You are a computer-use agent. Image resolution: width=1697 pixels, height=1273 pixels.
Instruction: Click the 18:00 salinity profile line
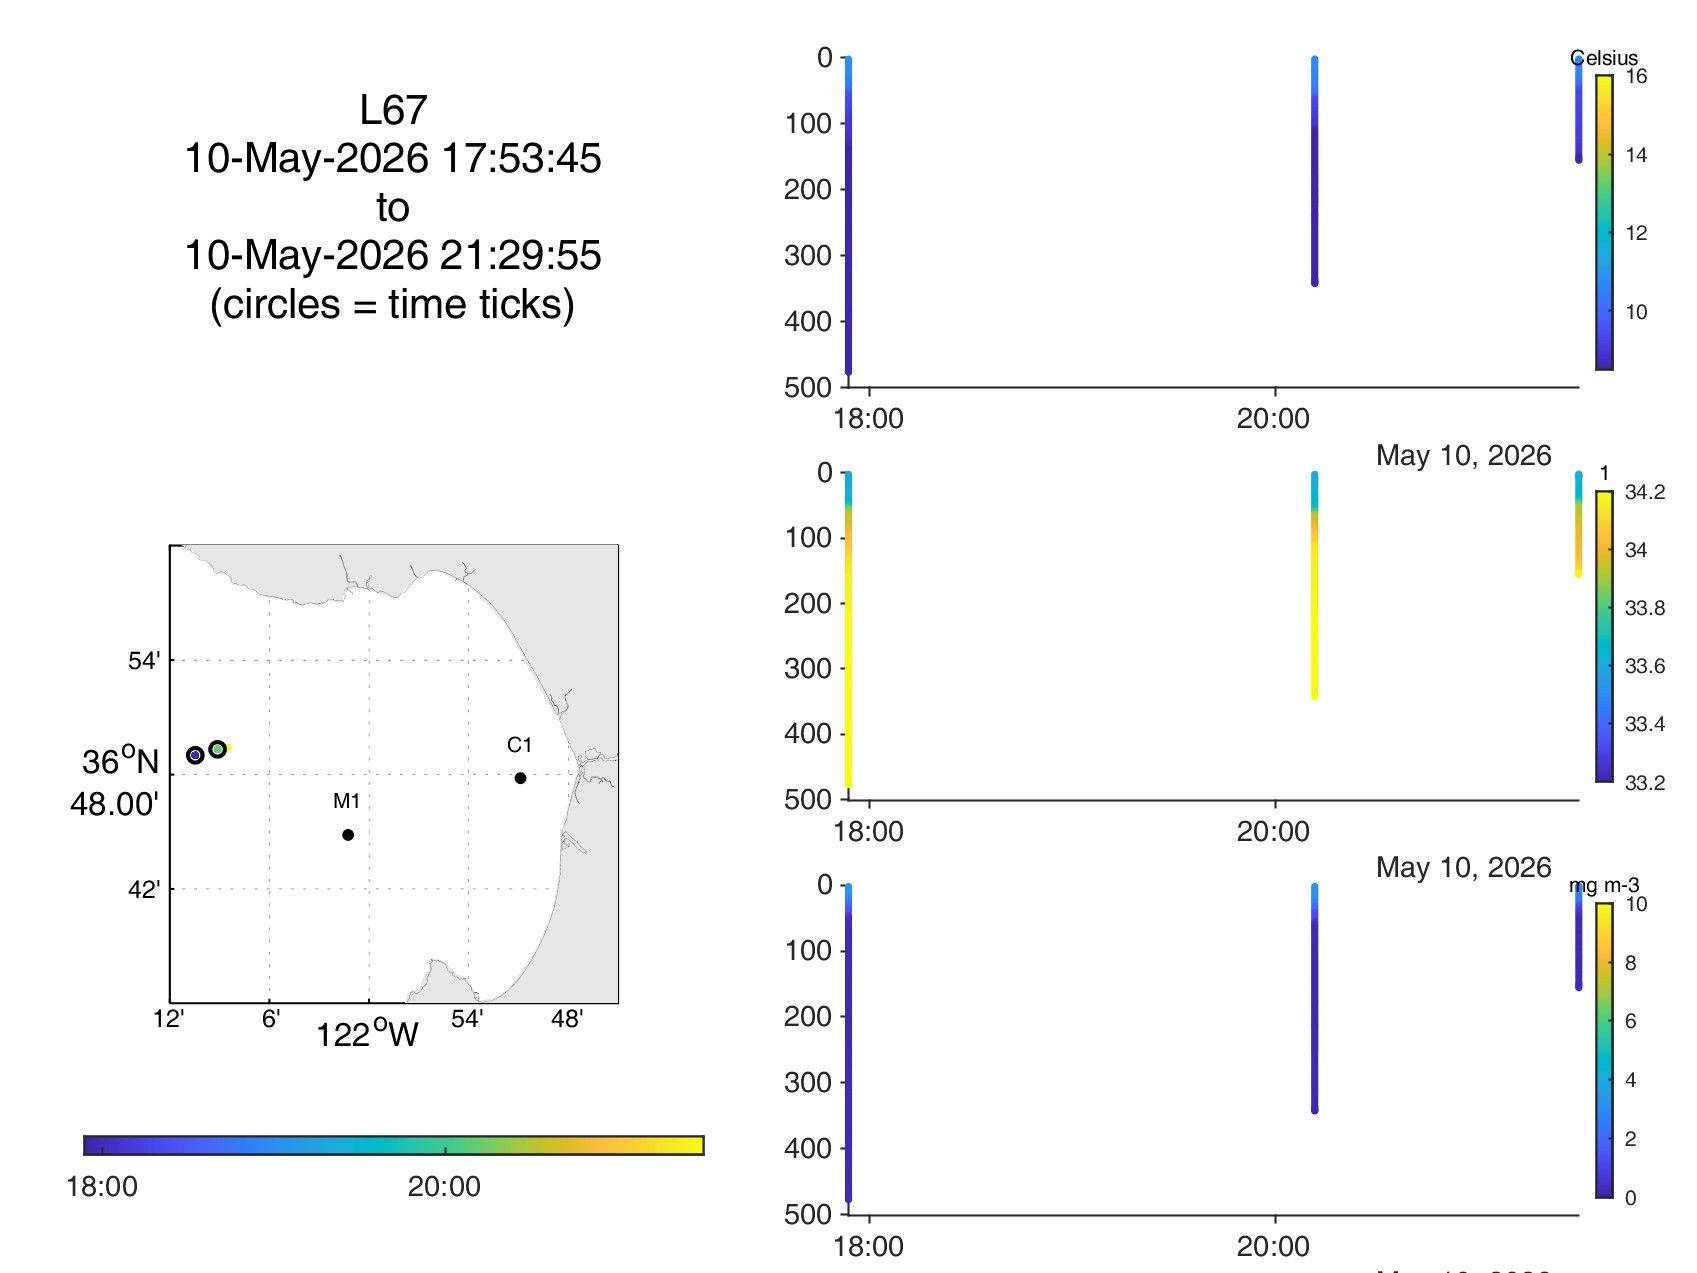click(x=848, y=630)
